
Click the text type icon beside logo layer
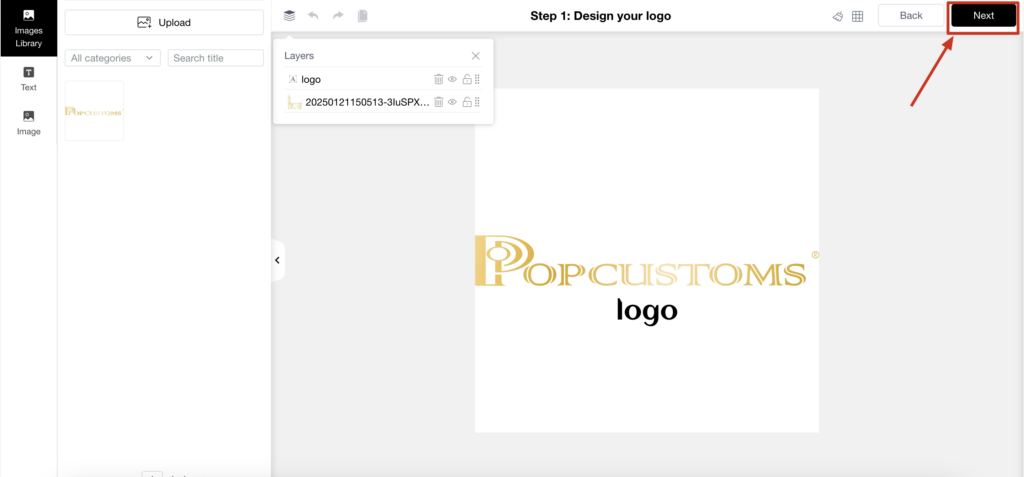point(293,79)
